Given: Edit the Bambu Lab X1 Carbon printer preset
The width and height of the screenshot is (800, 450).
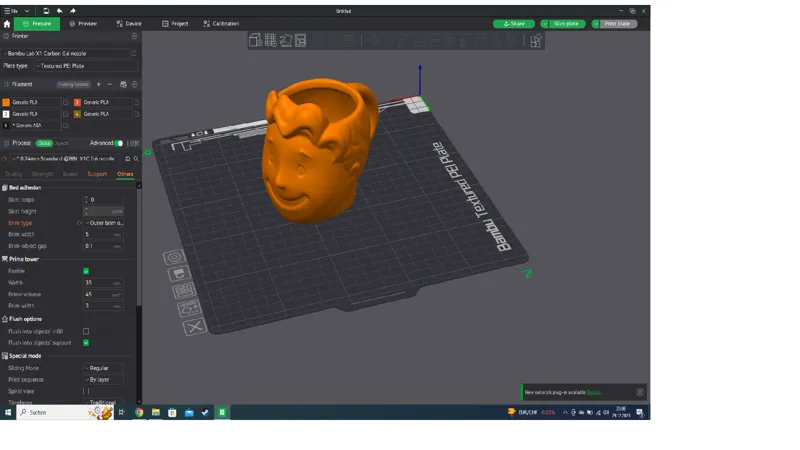Looking at the screenshot, I should 134,53.
